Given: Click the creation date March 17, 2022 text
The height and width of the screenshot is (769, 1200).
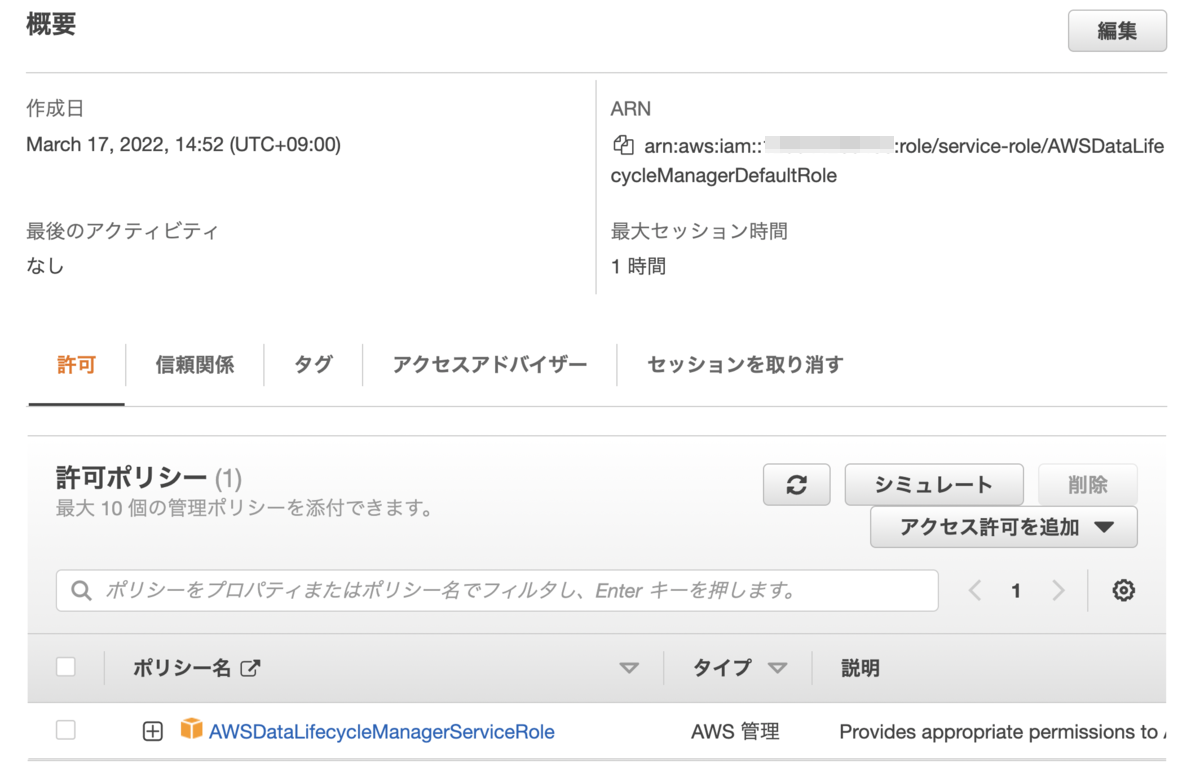Looking at the screenshot, I should coord(184,145).
